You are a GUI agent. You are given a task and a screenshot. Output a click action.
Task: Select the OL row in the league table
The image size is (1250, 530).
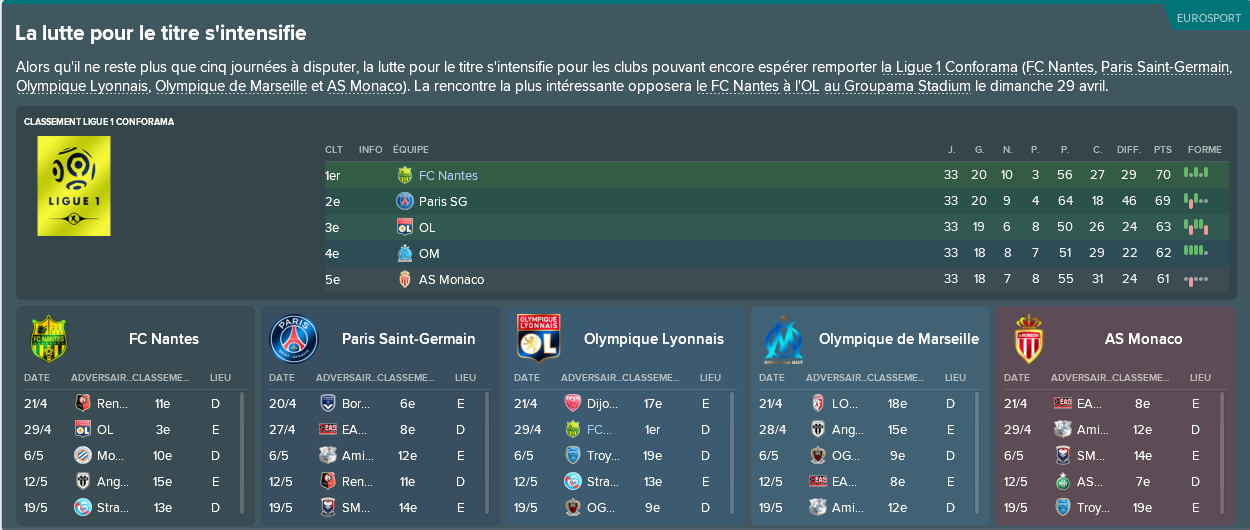coord(776,227)
